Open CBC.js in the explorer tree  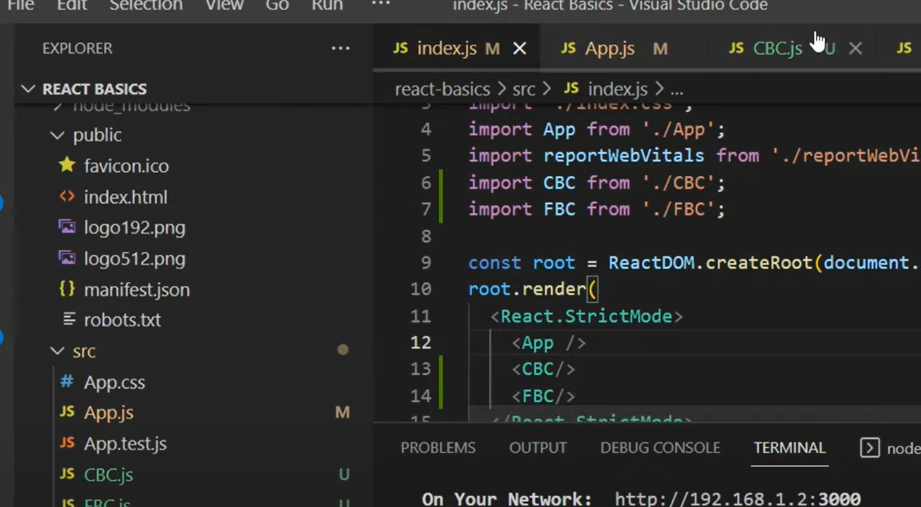click(x=109, y=475)
